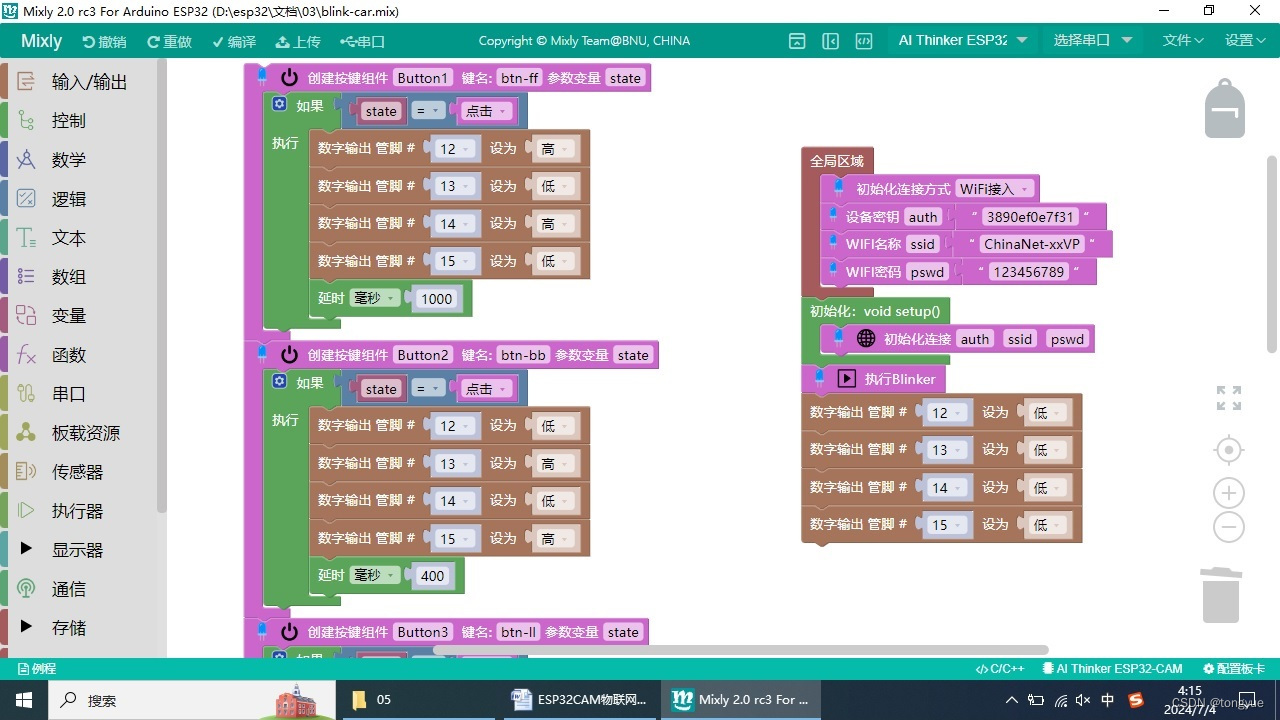The image size is (1280, 720).
Task: Fit all blocks to the workspace view
Action: click(x=1229, y=397)
